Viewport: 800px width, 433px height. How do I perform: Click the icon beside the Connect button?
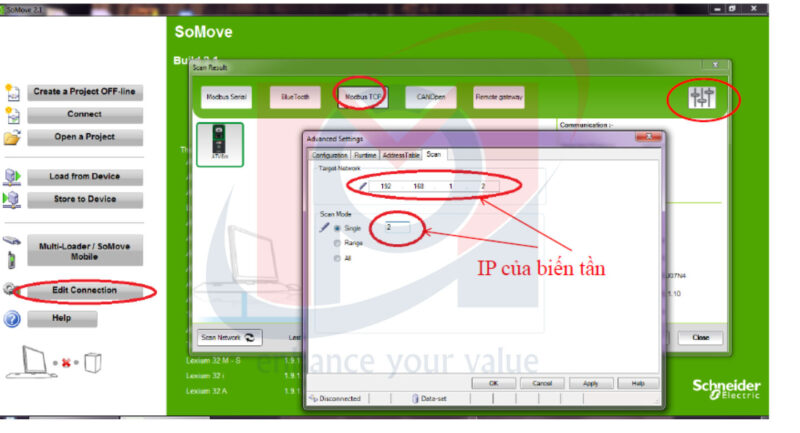click(12, 115)
